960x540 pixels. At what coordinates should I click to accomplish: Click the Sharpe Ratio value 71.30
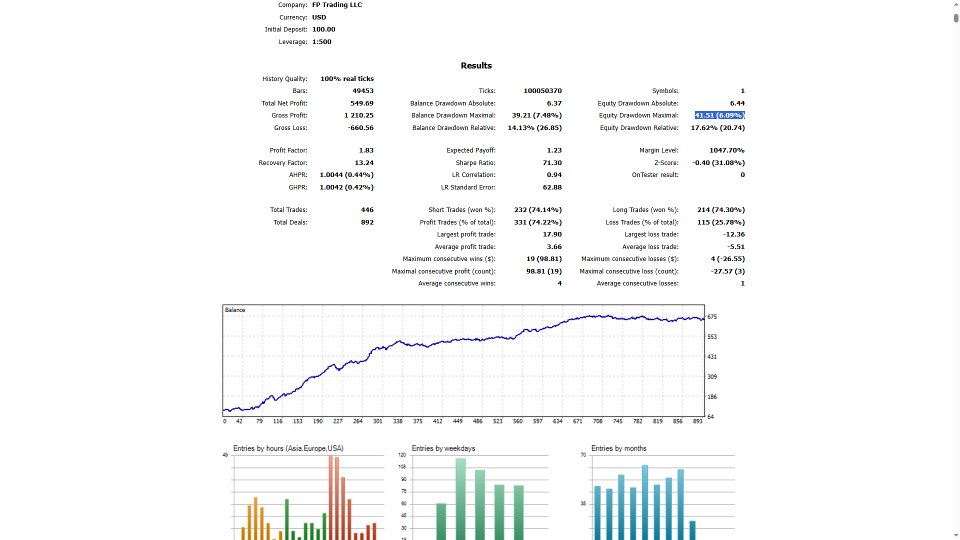pos(552,163)
